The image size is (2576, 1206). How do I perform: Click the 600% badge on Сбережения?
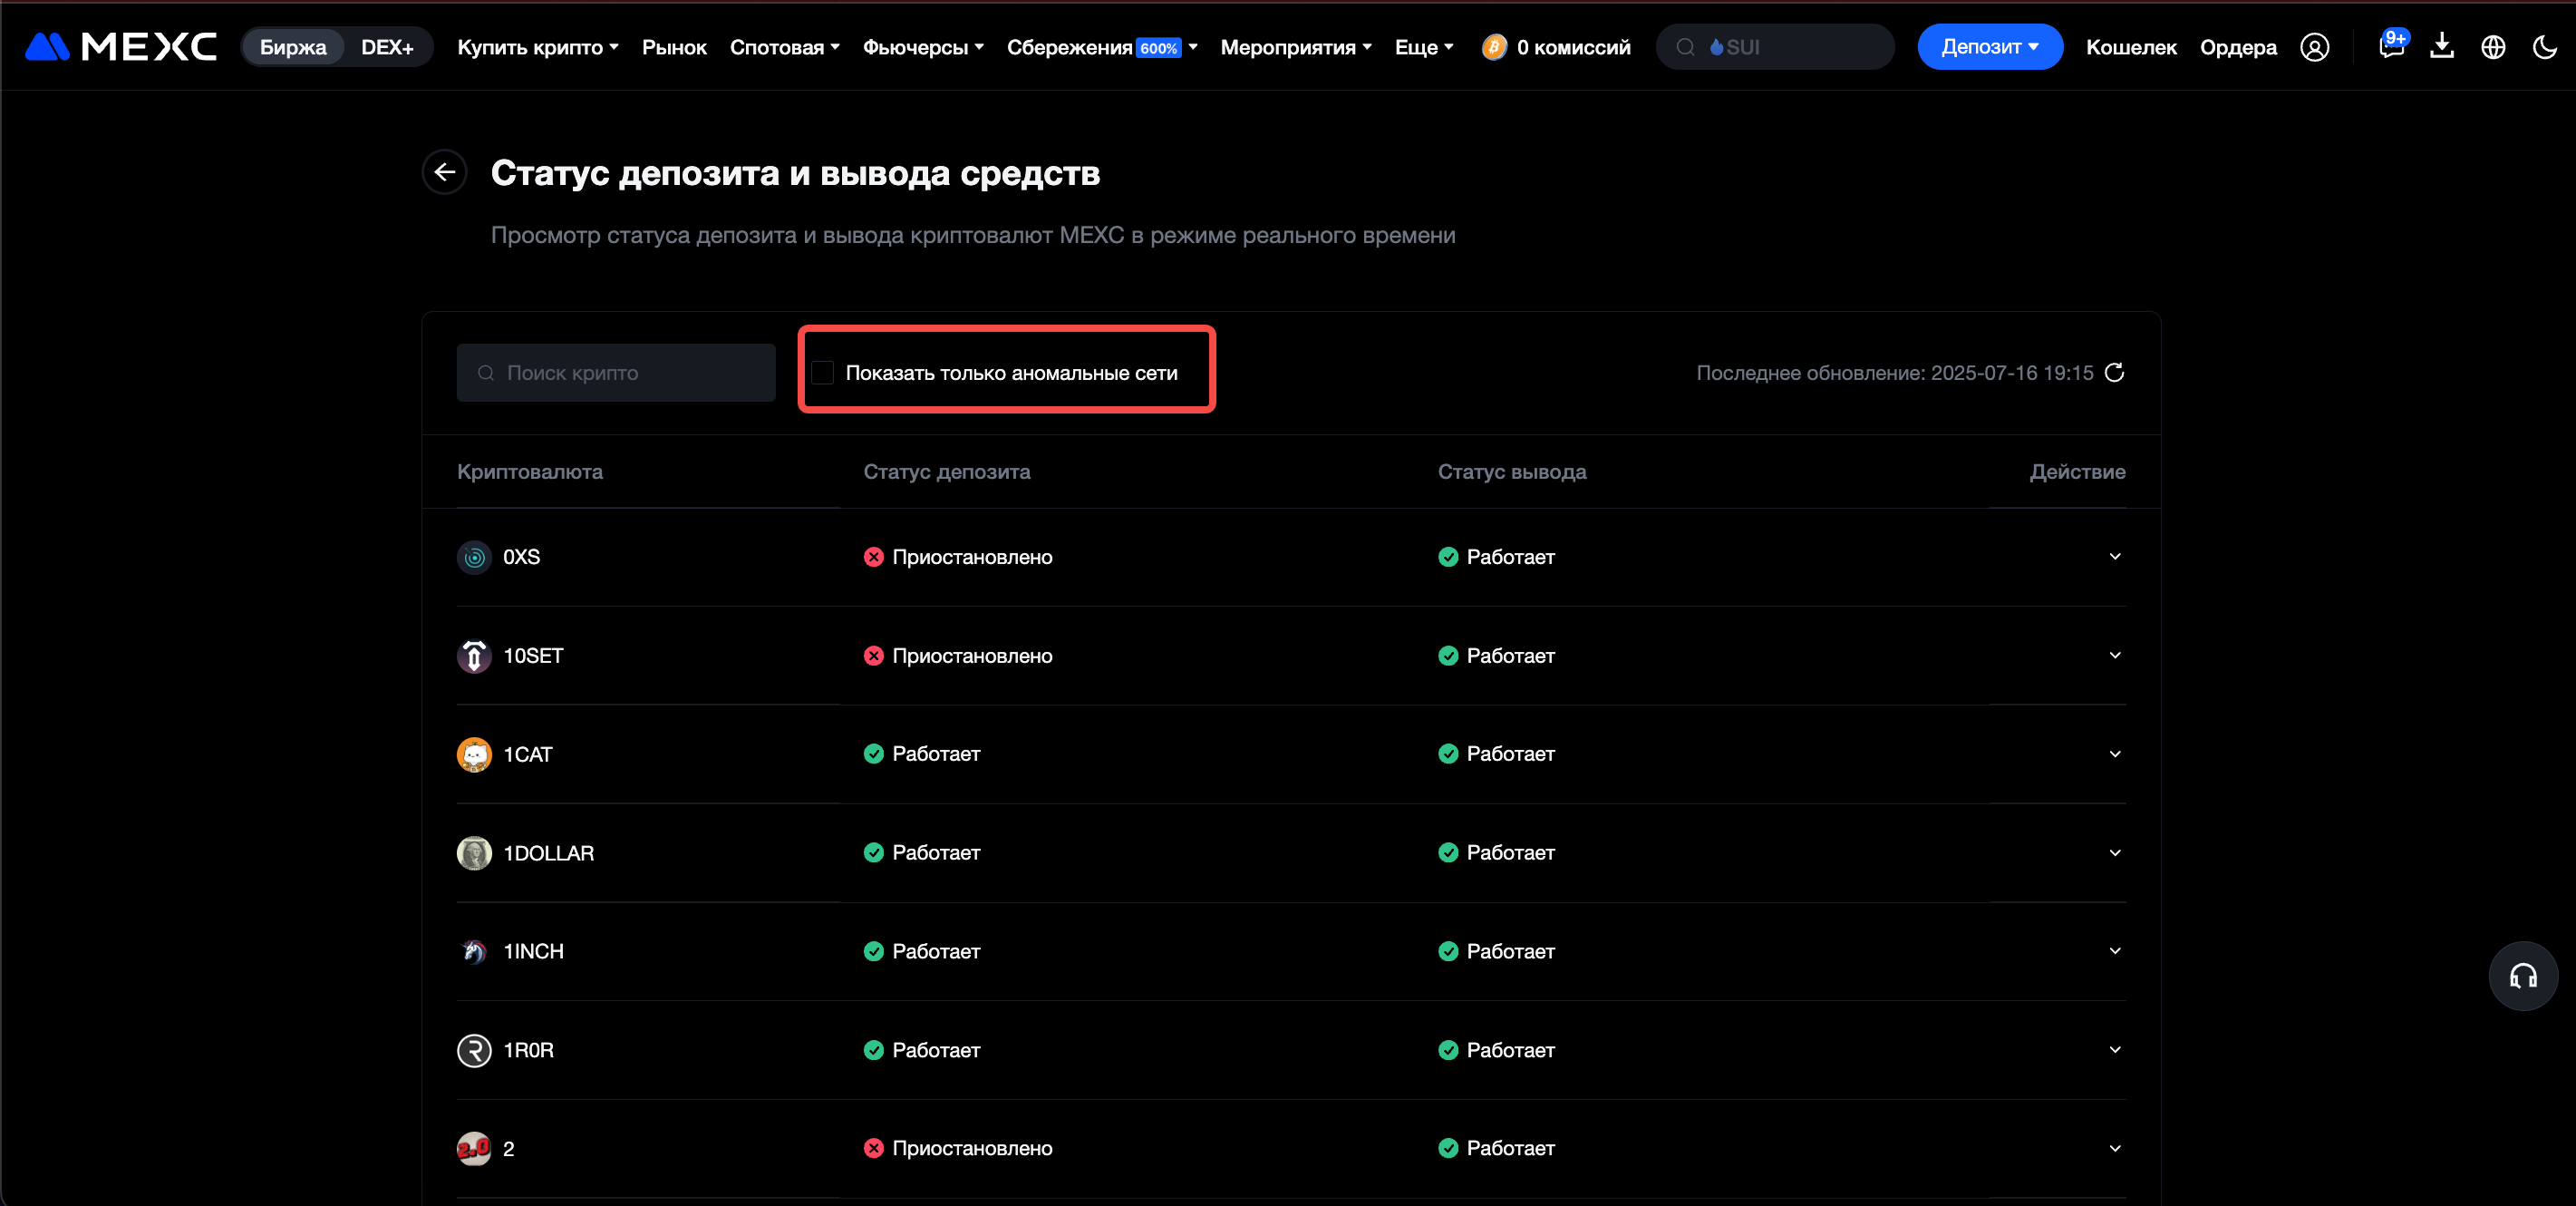click(1158, 48)
